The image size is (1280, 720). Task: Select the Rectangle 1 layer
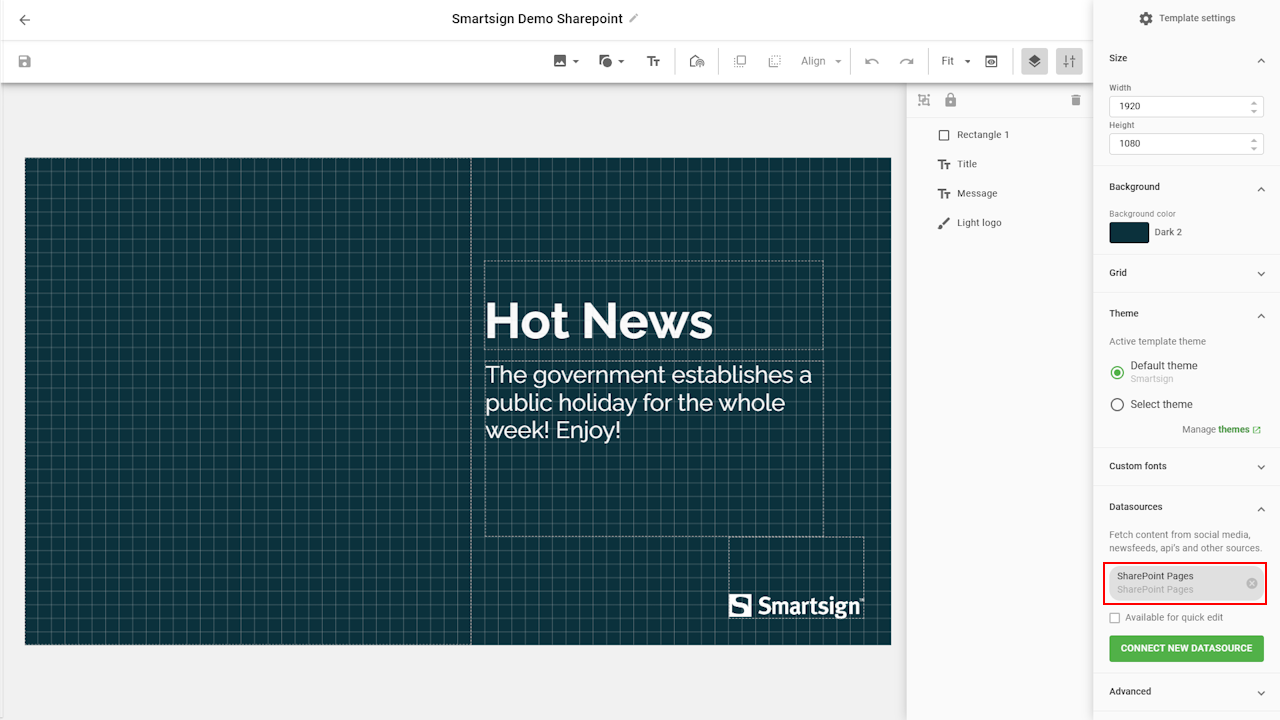point(982,135)
